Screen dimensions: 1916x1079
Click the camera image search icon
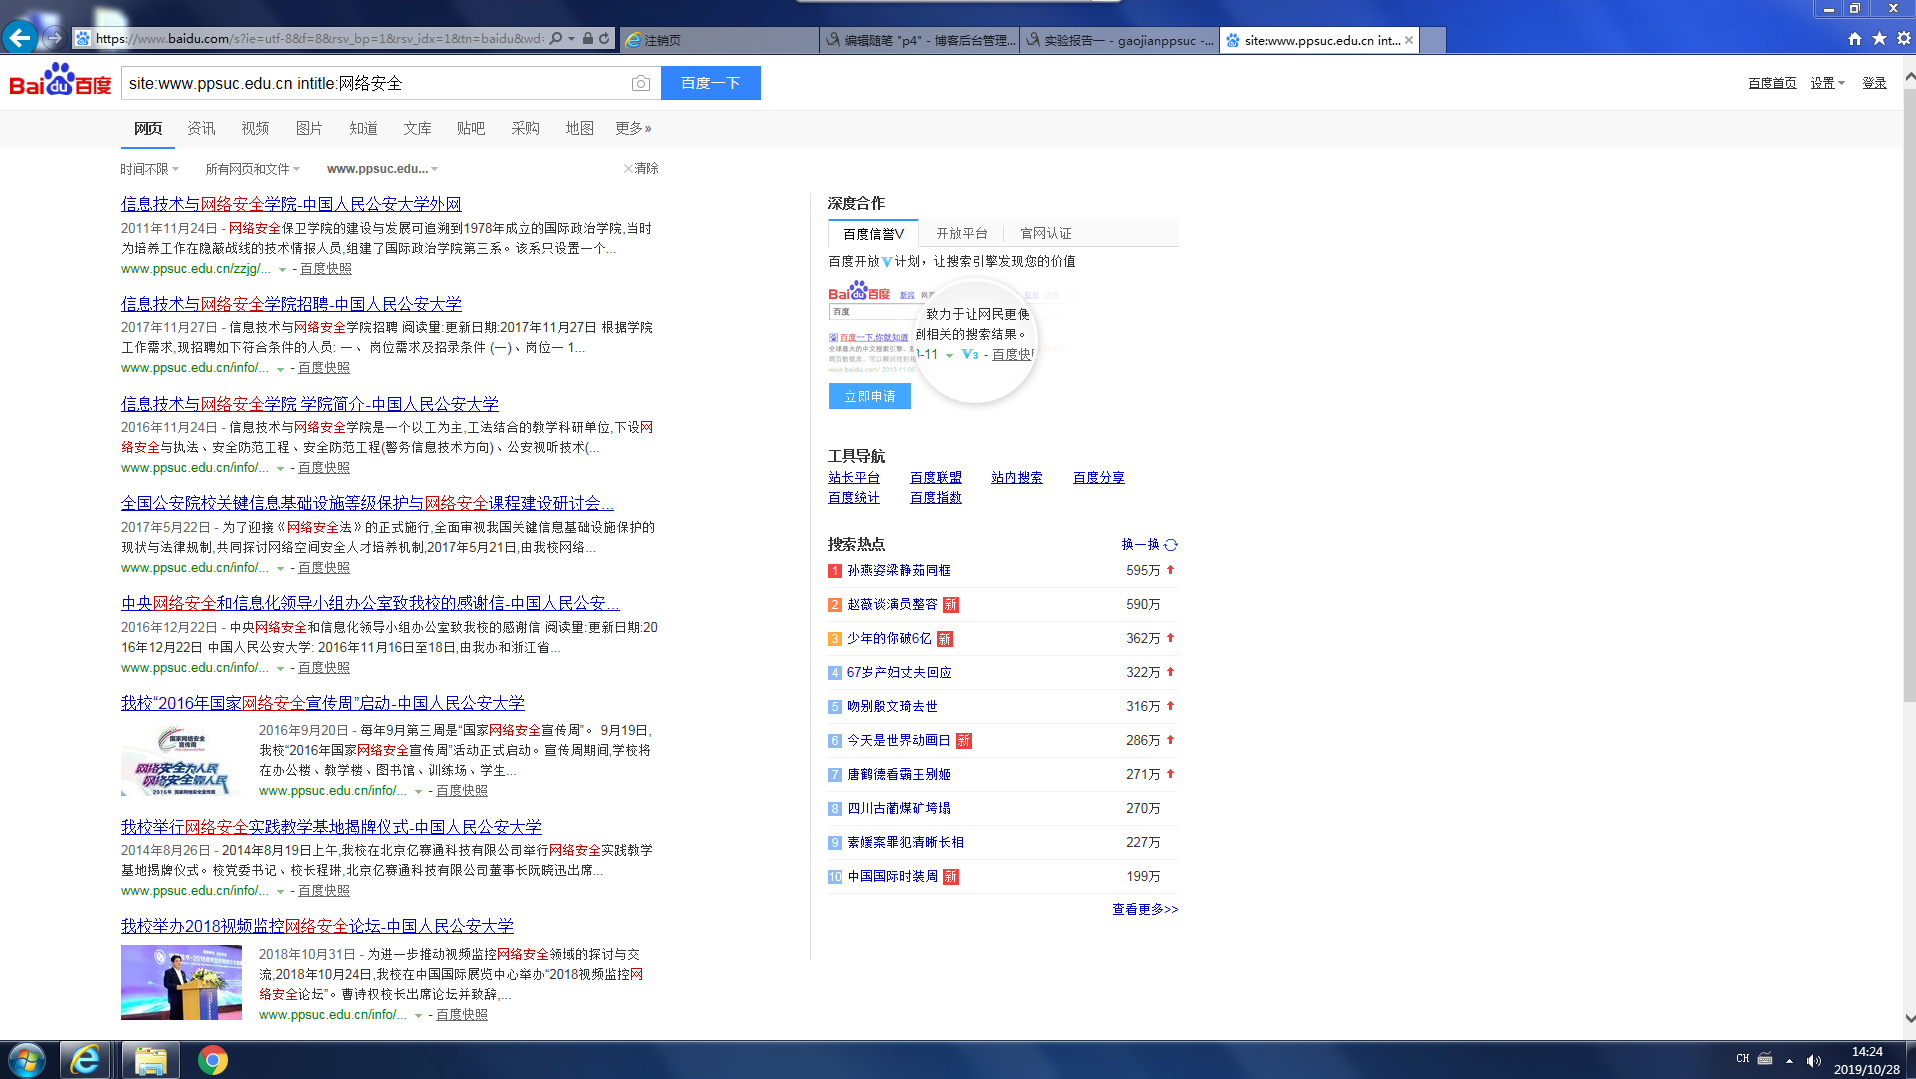pos(640,83)
